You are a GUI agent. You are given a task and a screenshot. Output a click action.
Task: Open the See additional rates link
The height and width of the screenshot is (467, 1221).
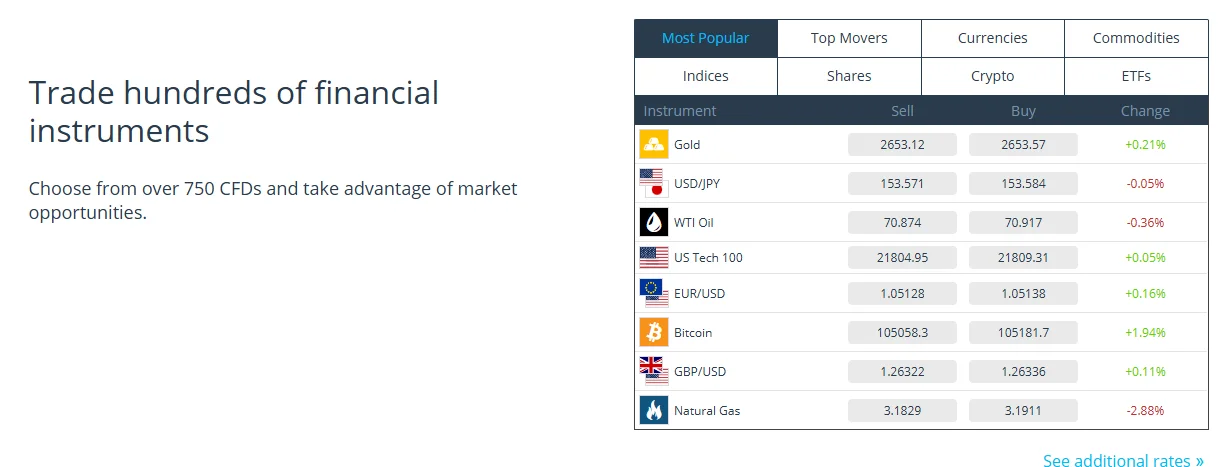pyautogui.click(x=1123, y=461)
